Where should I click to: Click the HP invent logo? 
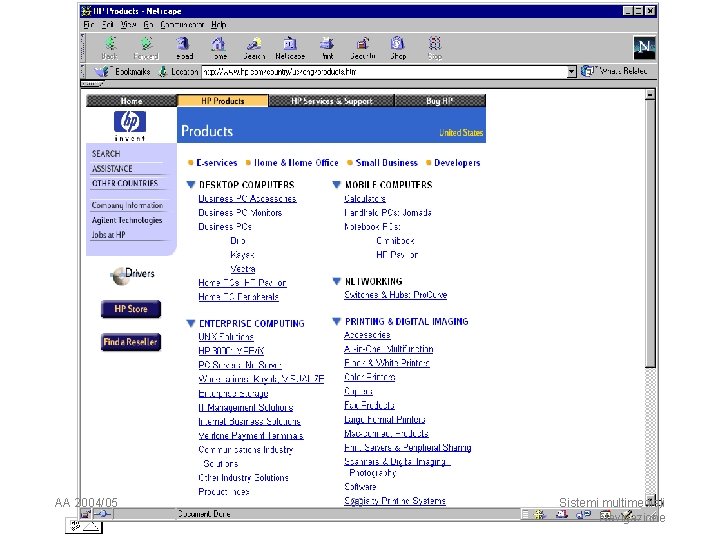pyautogui.click(x=130, y=125)
